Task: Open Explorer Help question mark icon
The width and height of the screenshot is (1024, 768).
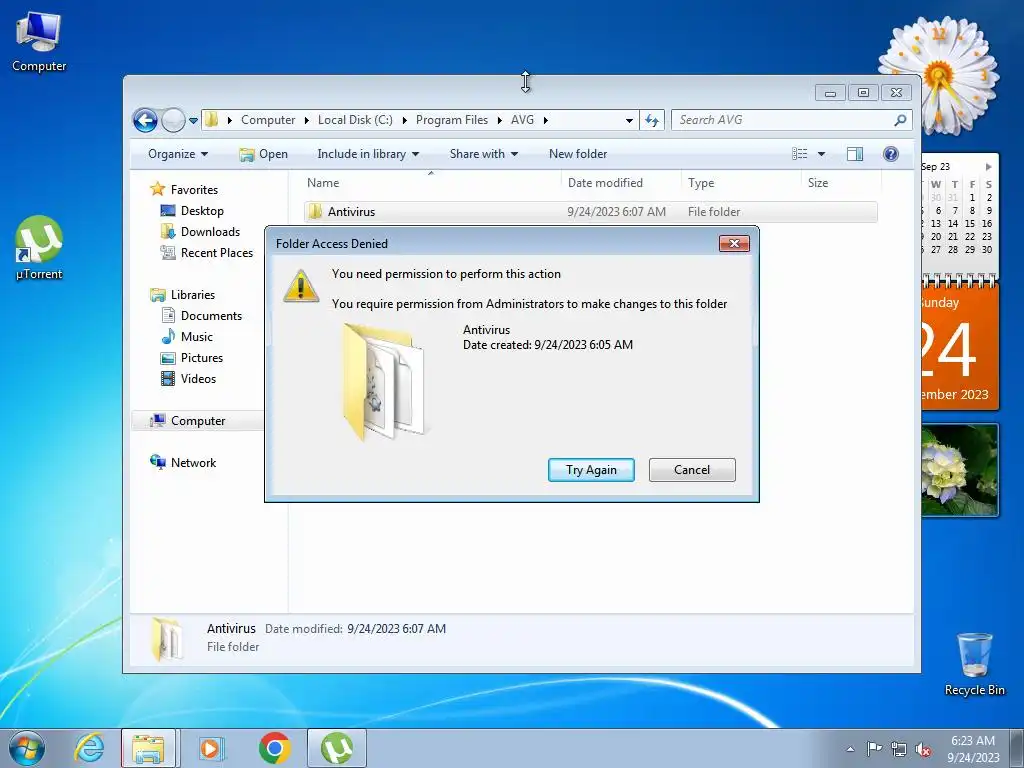Action: point(891,154)
